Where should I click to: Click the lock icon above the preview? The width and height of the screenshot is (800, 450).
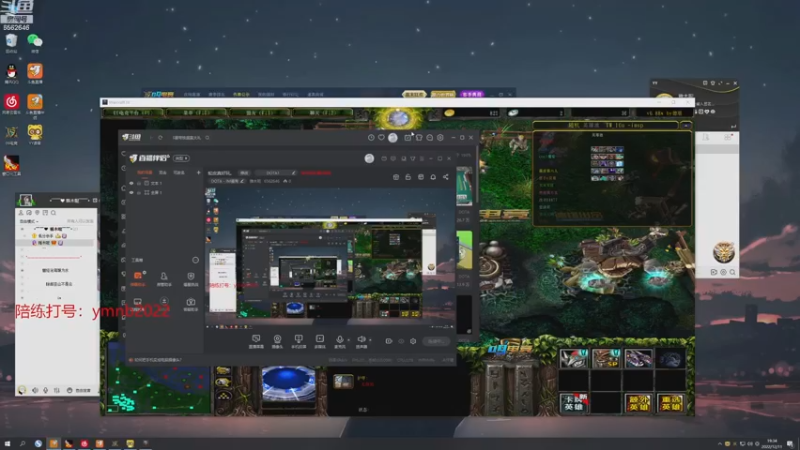click(408, 177)
